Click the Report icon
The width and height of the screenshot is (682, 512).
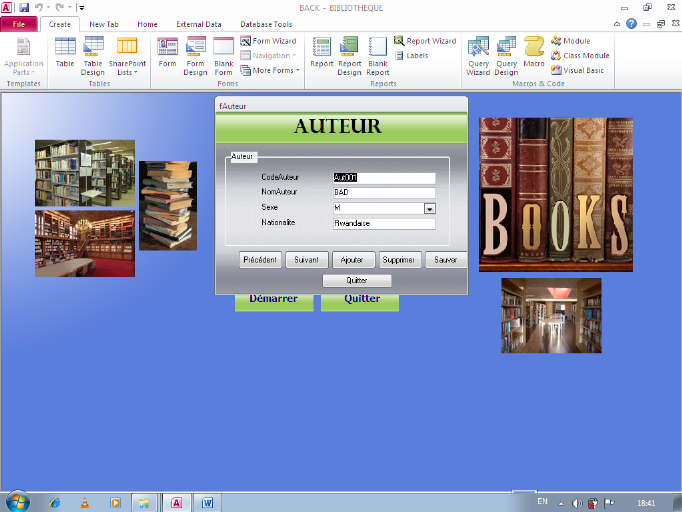click(322, 52)
